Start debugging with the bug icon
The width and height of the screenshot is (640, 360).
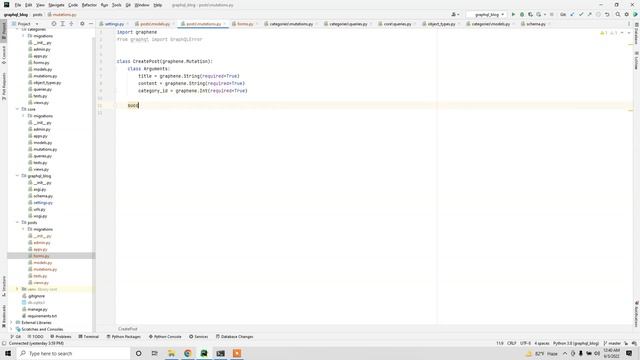coord(522,14)
